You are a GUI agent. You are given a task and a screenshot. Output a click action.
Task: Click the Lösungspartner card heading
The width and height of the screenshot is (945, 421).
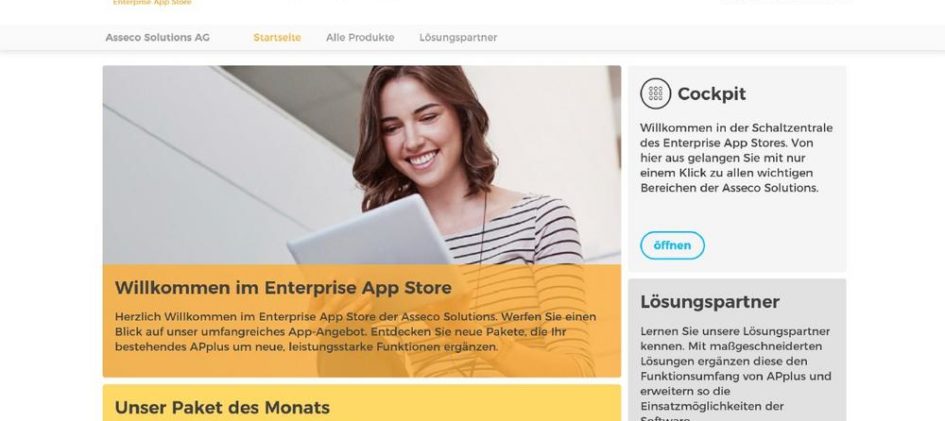coord(709,301)
